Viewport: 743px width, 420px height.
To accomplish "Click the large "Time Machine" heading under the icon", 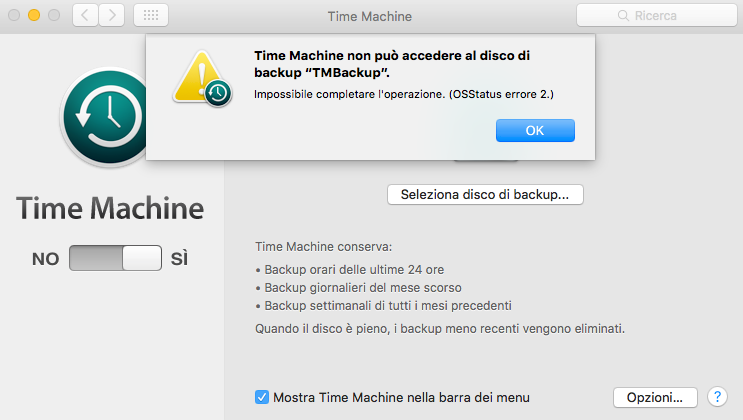I will click(x=110, y=209).
